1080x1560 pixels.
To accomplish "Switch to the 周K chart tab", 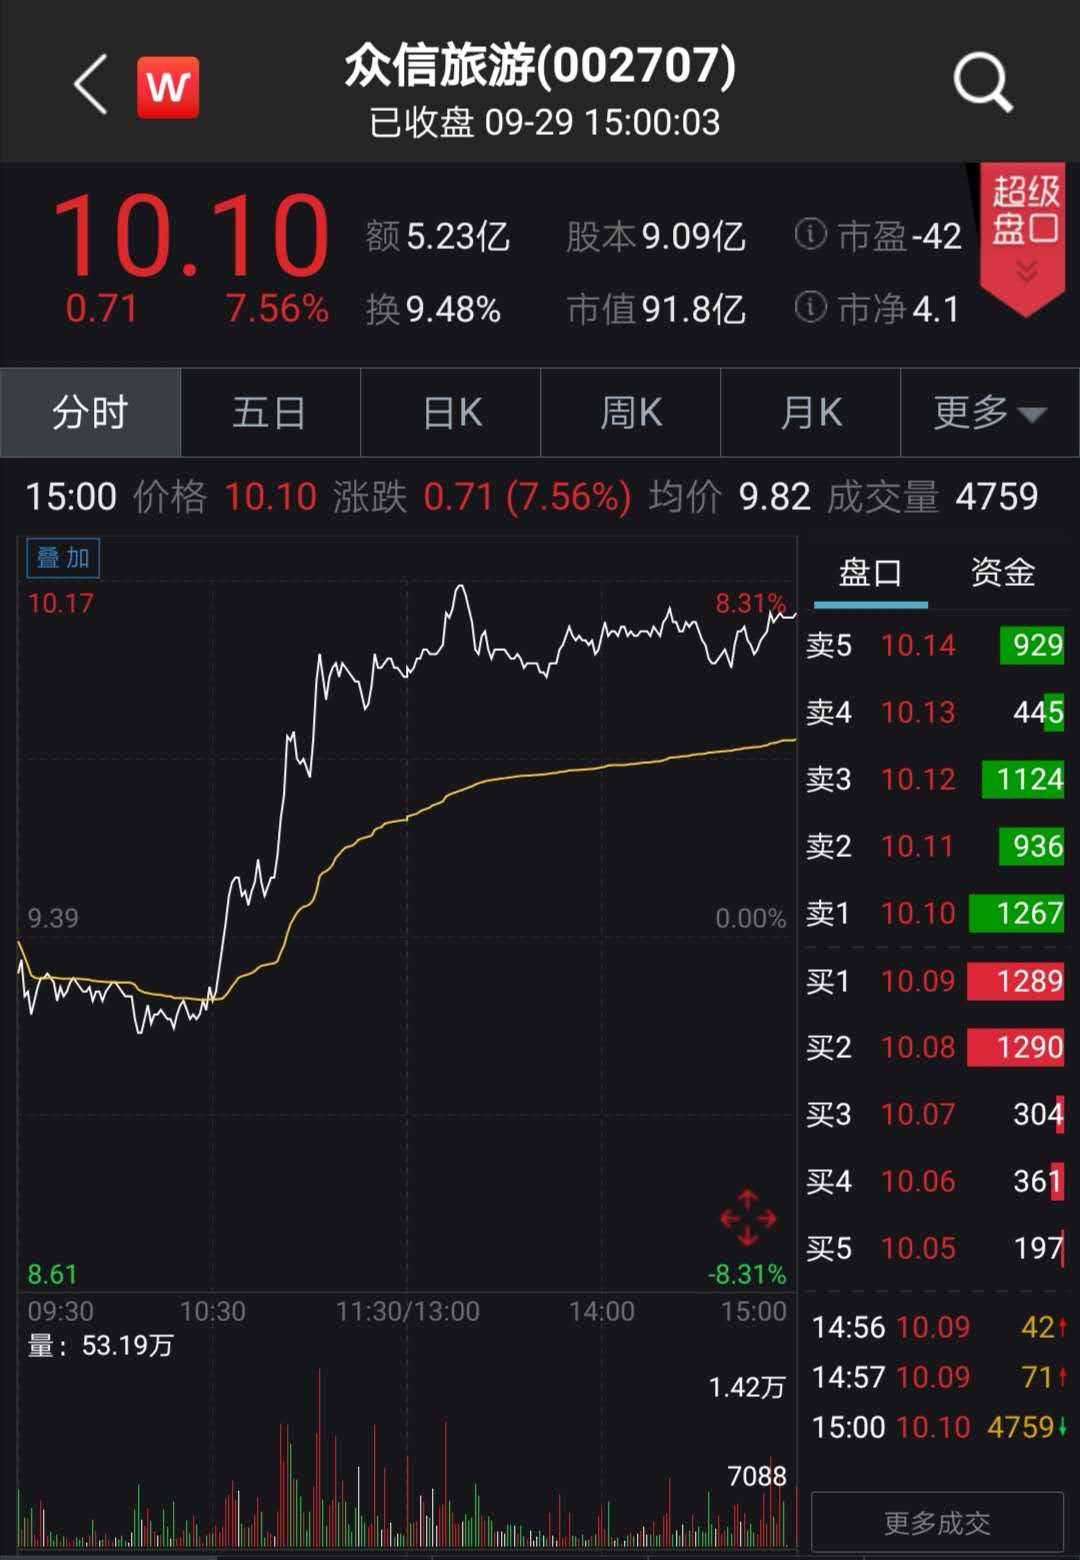I will click(x=631, y=412).
